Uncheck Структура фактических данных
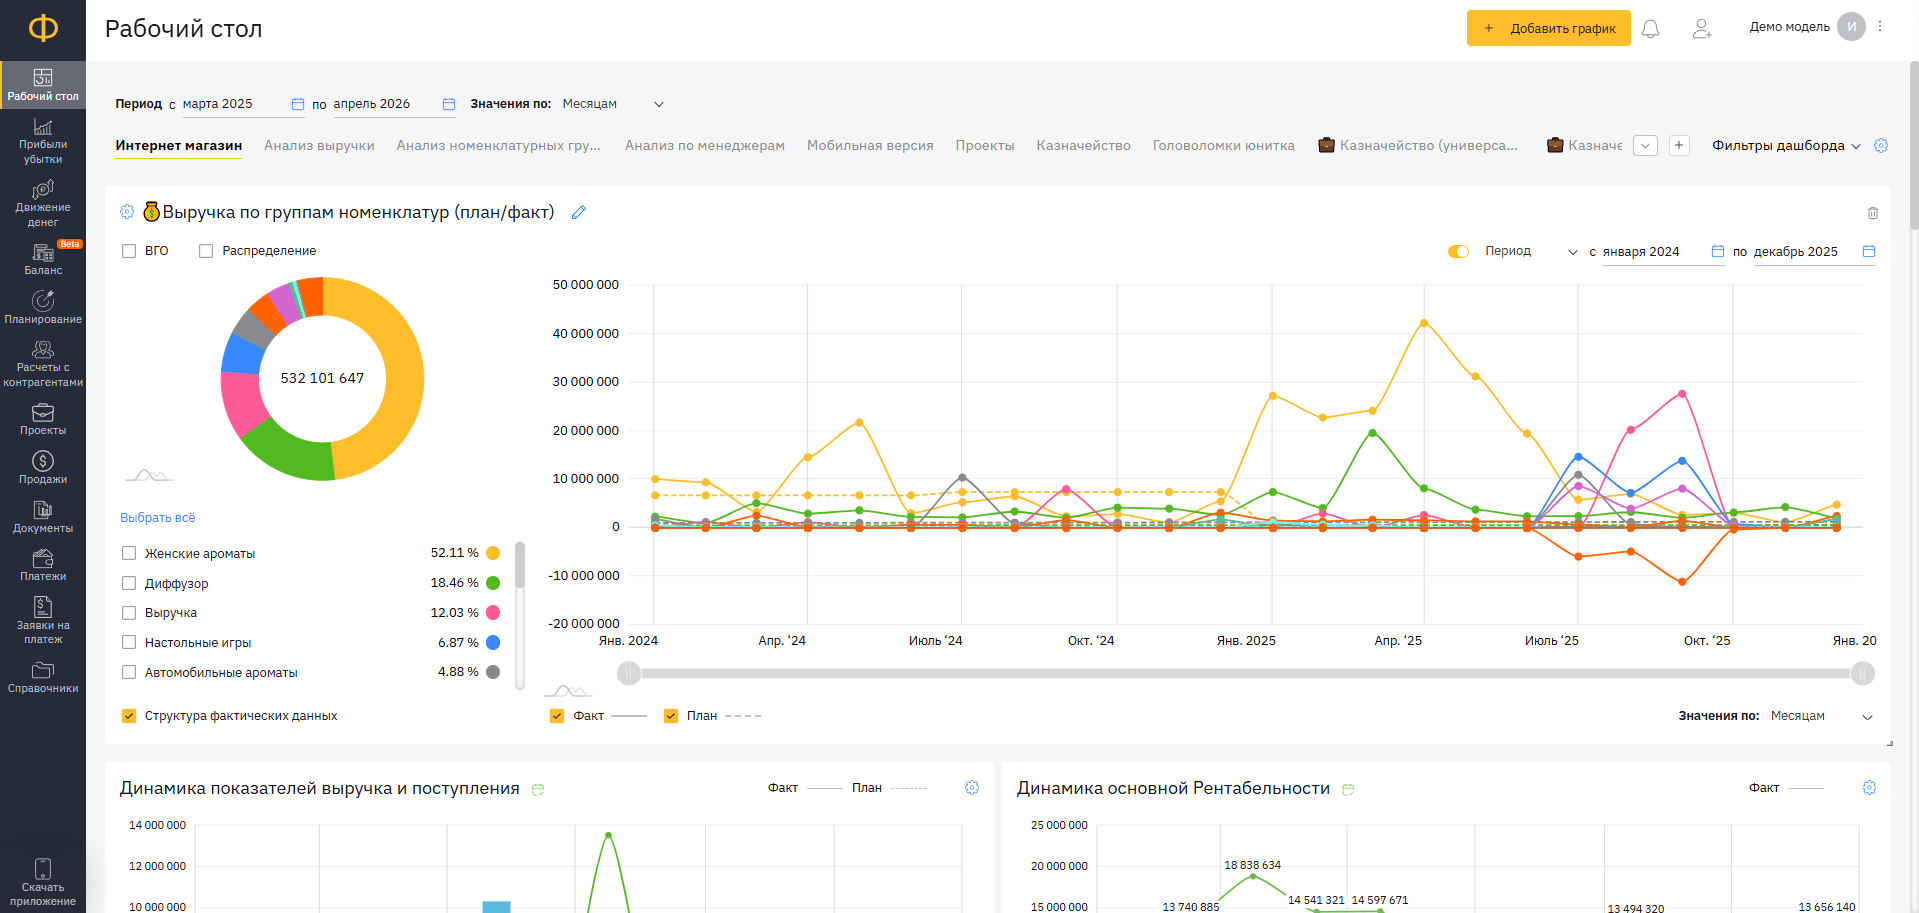This screenshot has width=1919, height=913. (129, 716)
